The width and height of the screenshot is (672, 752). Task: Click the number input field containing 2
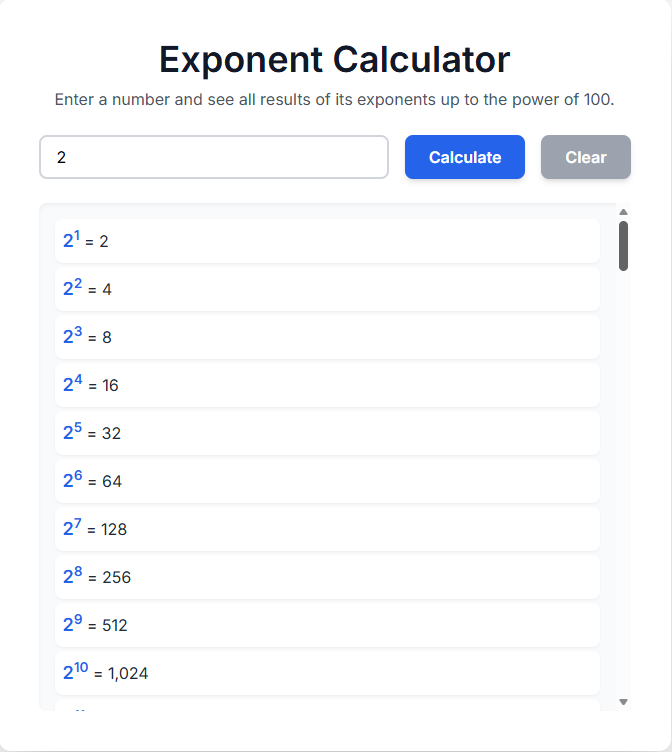pos(213,157)
